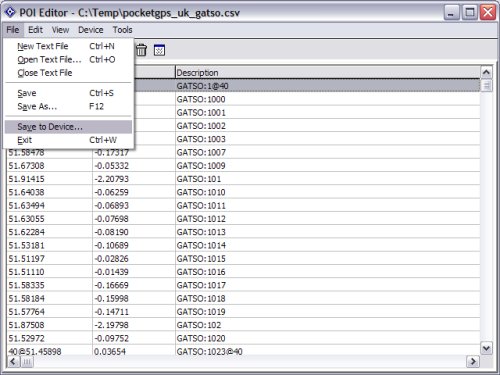
Task: Select the GATSO:1016 description cell
Action: [x=328, y=272]
